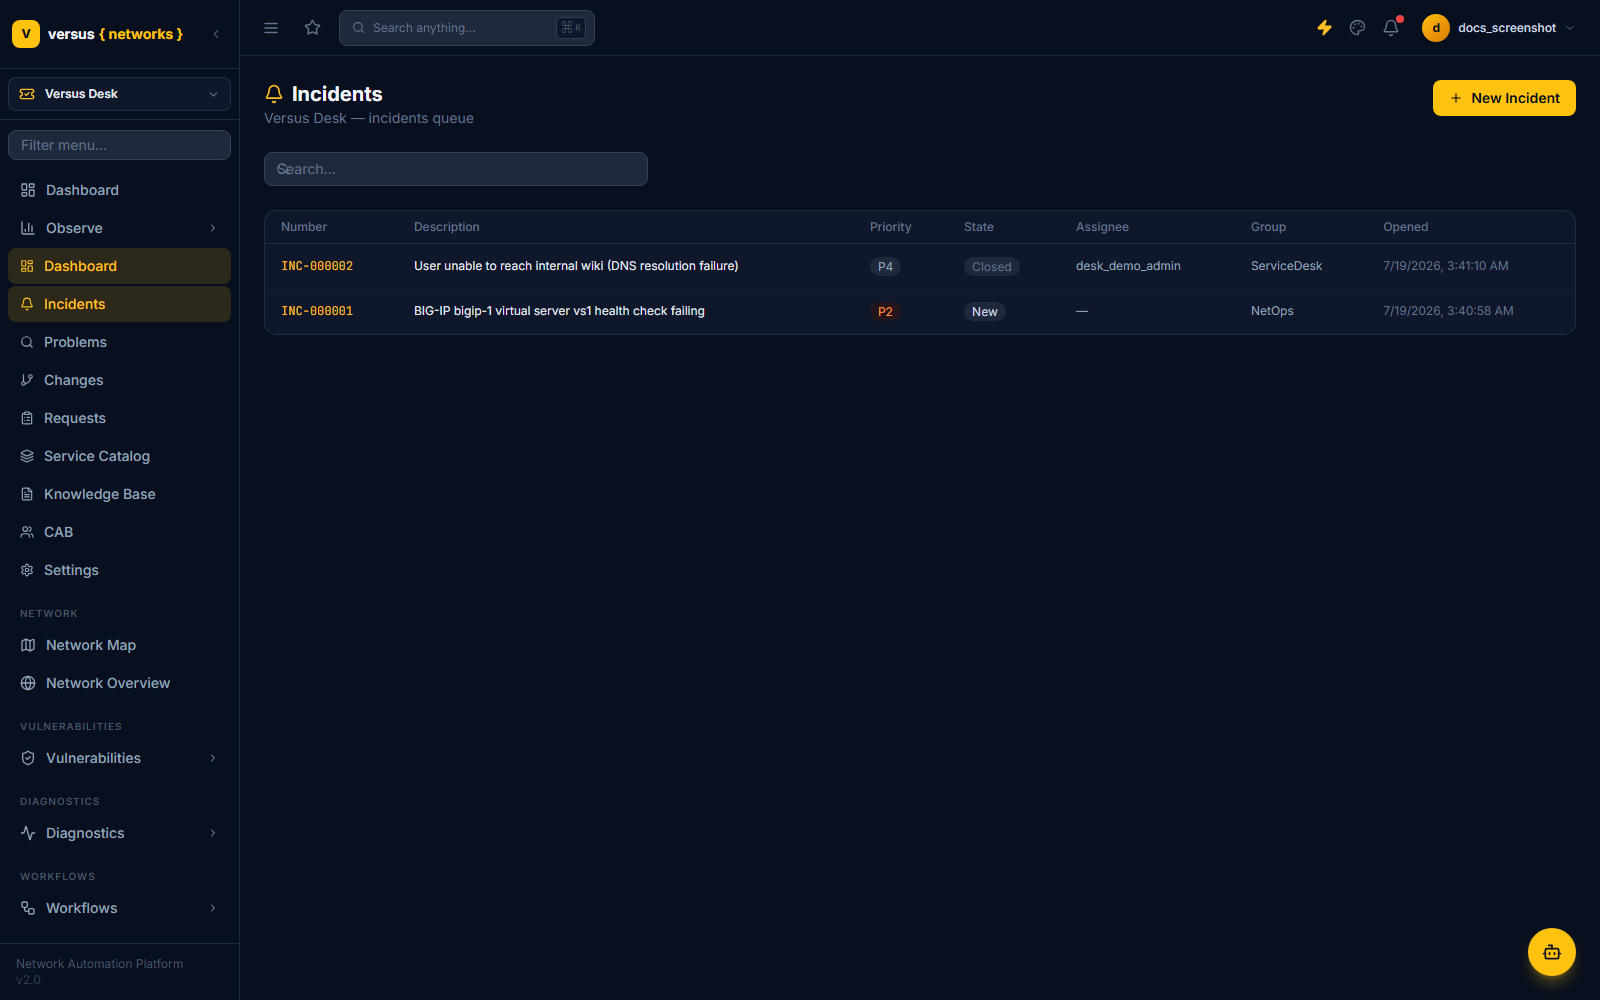The height and width of the screenshot is (1000, 1600).
Task: Open Knowledge Base
Action: (119, 494)
